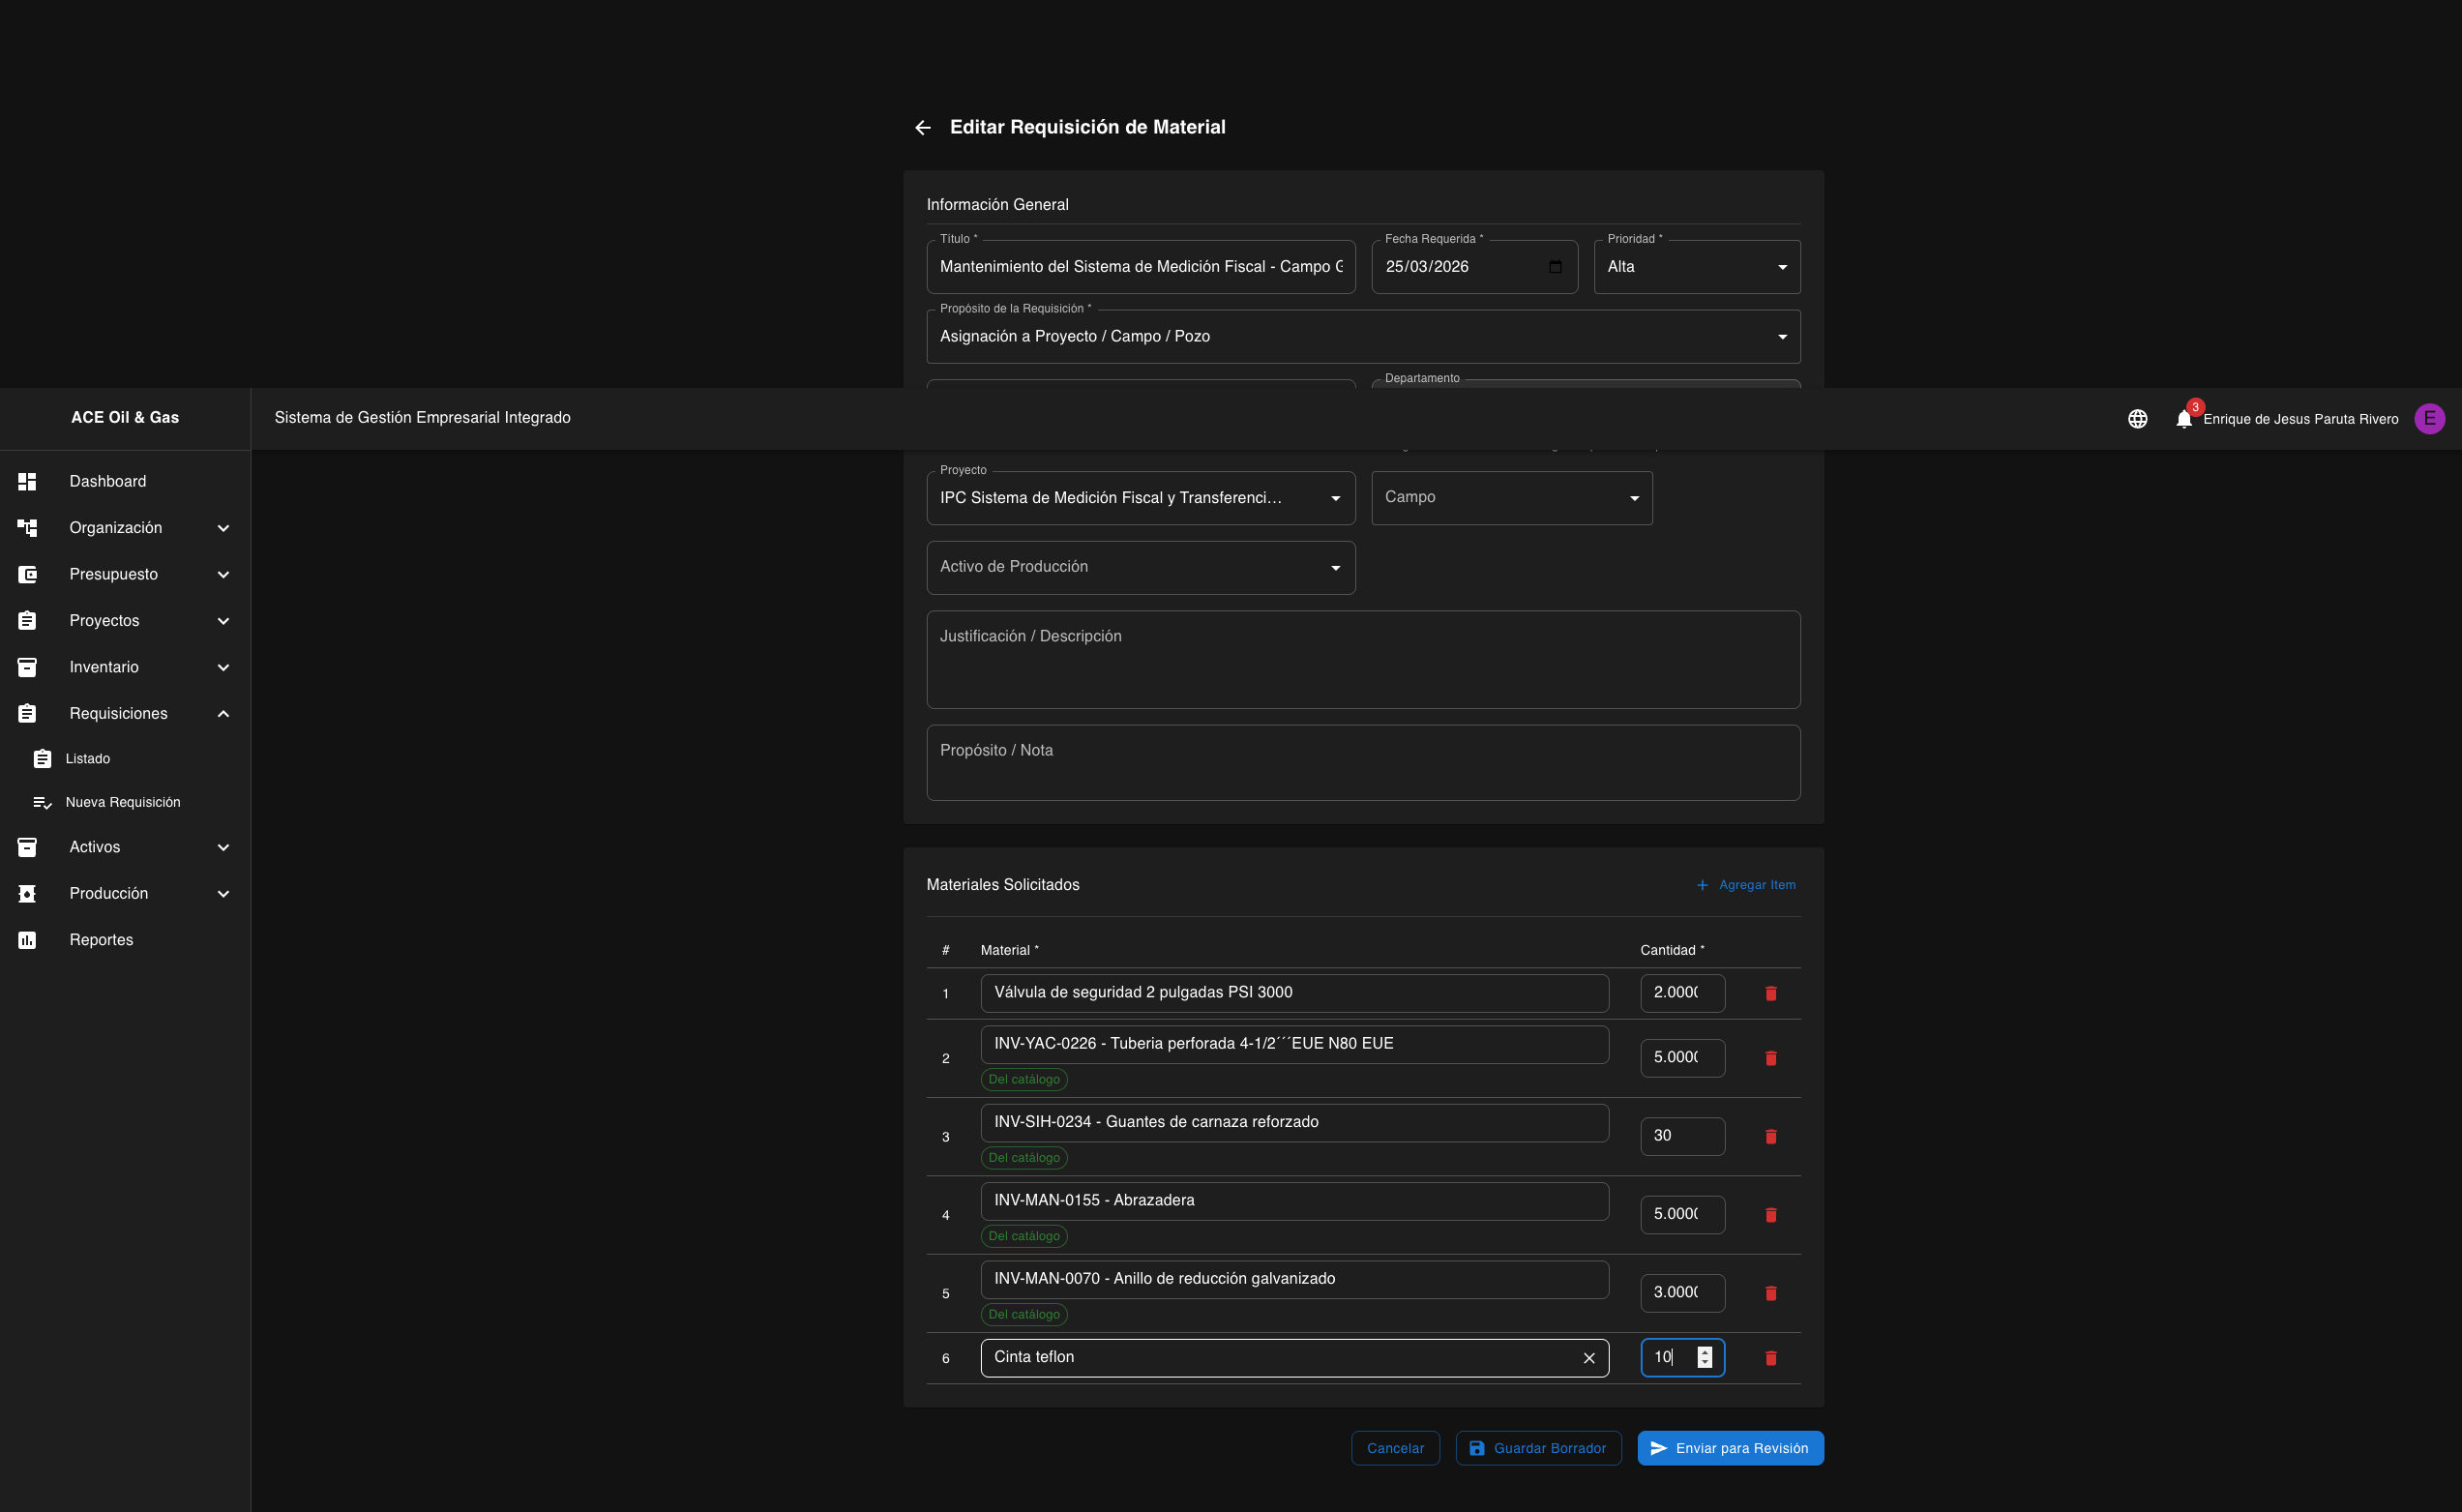Go to Listado in the sidebar
Image resolution: width=2462 pixels, height=1512 pixels.
tap(88, 759)
